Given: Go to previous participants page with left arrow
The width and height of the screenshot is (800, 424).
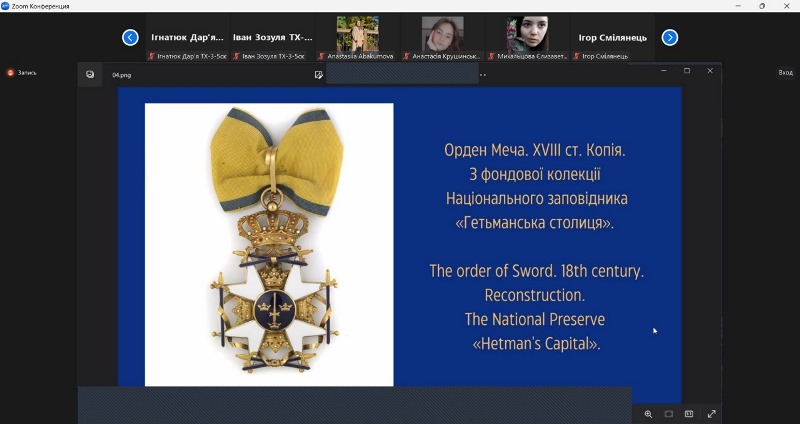Looking at the screenshot, I should click(x=130, y=37).
